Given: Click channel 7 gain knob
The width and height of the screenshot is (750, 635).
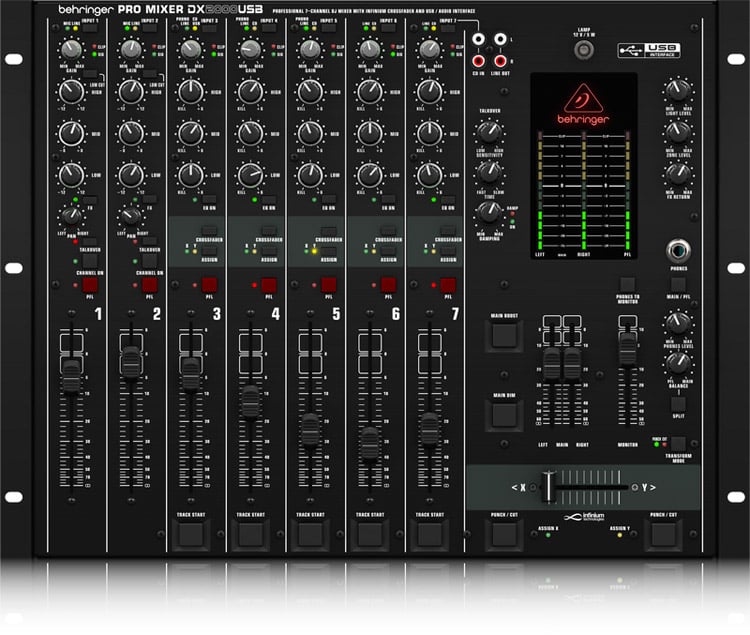Looking at the screenshot, I should tap(429, 49).
